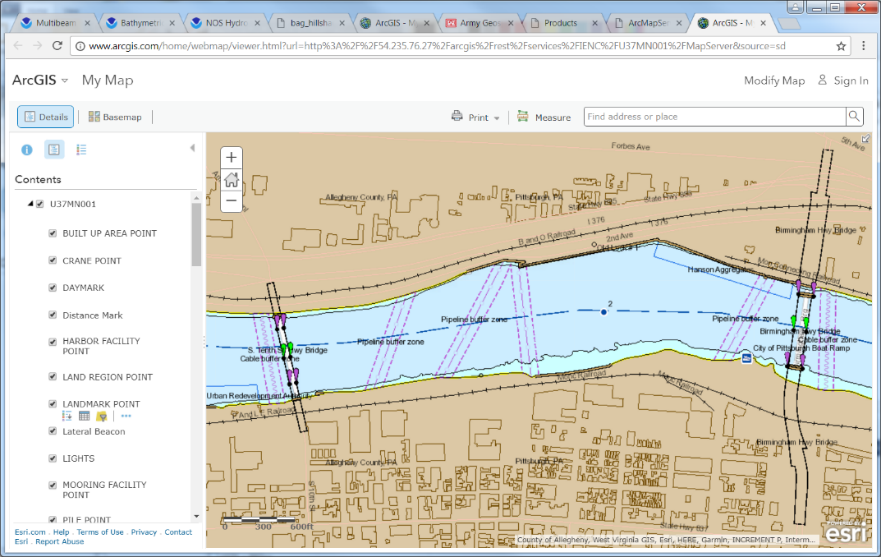Collapse the side panel with arrow
Screen dimensions: 881x557
pyautogui.click(x=192, y=148)
